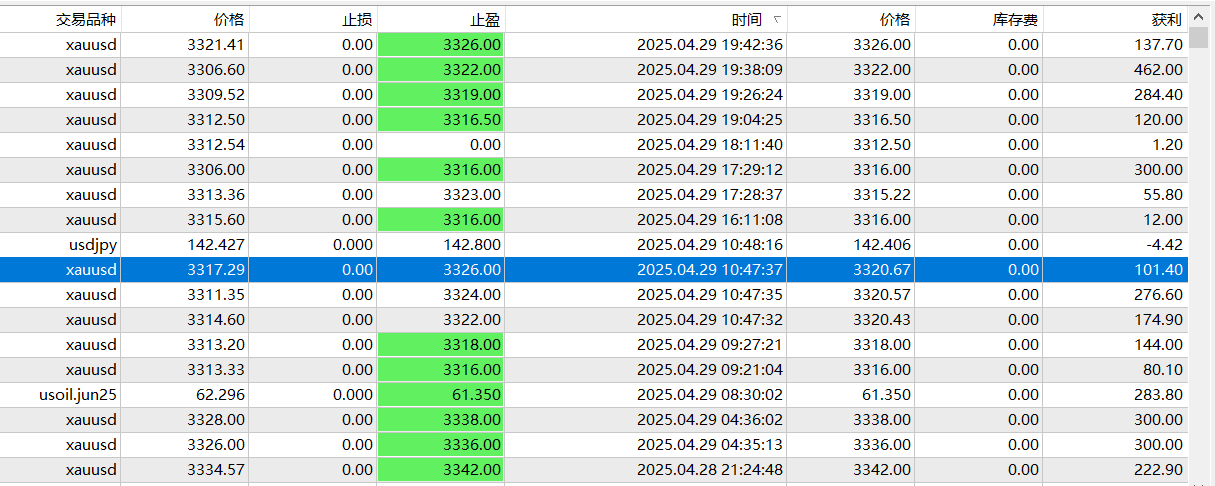Select time entry 2025.04.28 21:24:48

point(710,470)
